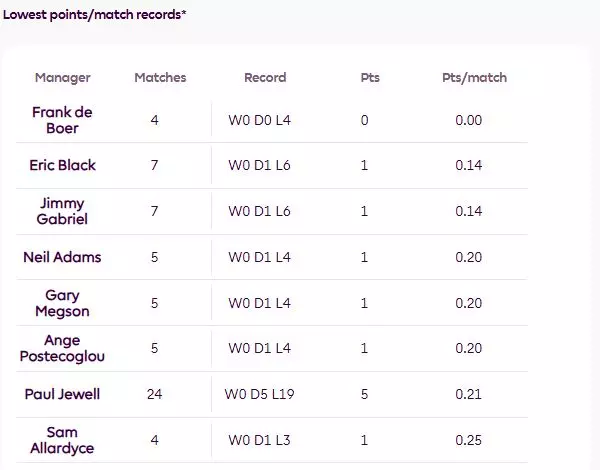Viewport: 600px width, 470px height.
Task: Click Neil Adams manager name
Action: [62, 257]
